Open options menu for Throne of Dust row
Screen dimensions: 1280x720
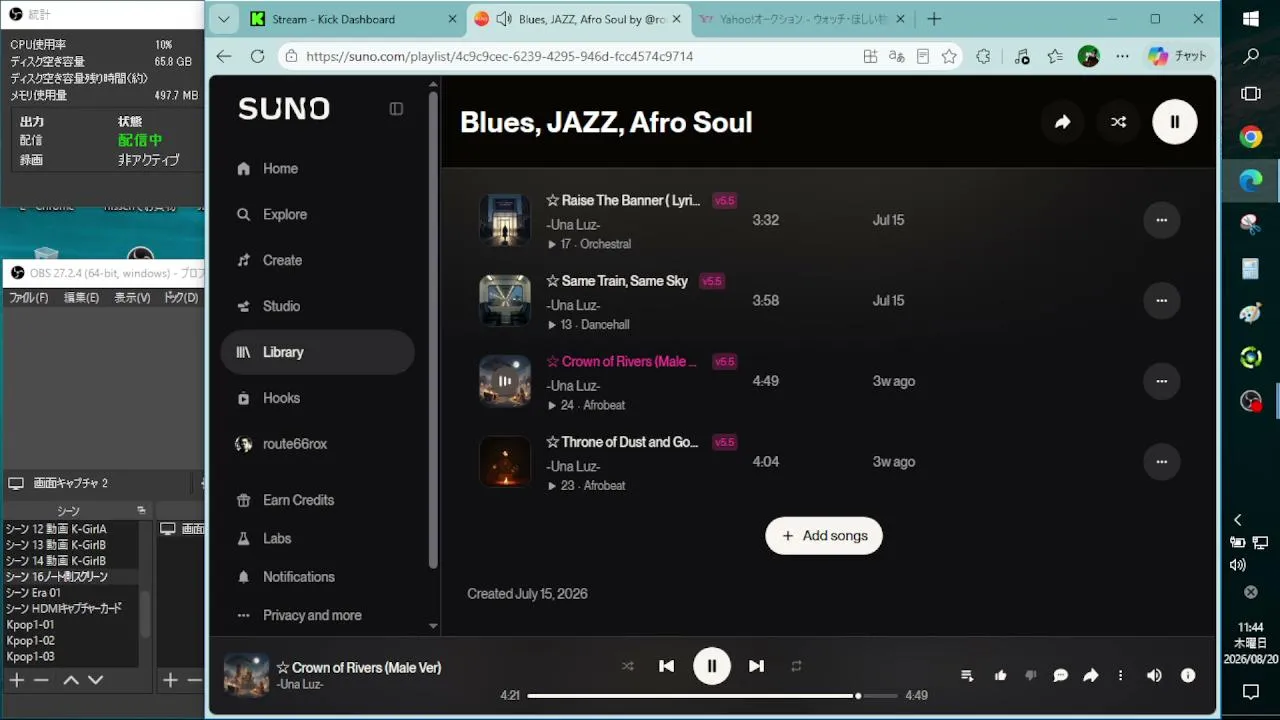tap(1161, 462)
